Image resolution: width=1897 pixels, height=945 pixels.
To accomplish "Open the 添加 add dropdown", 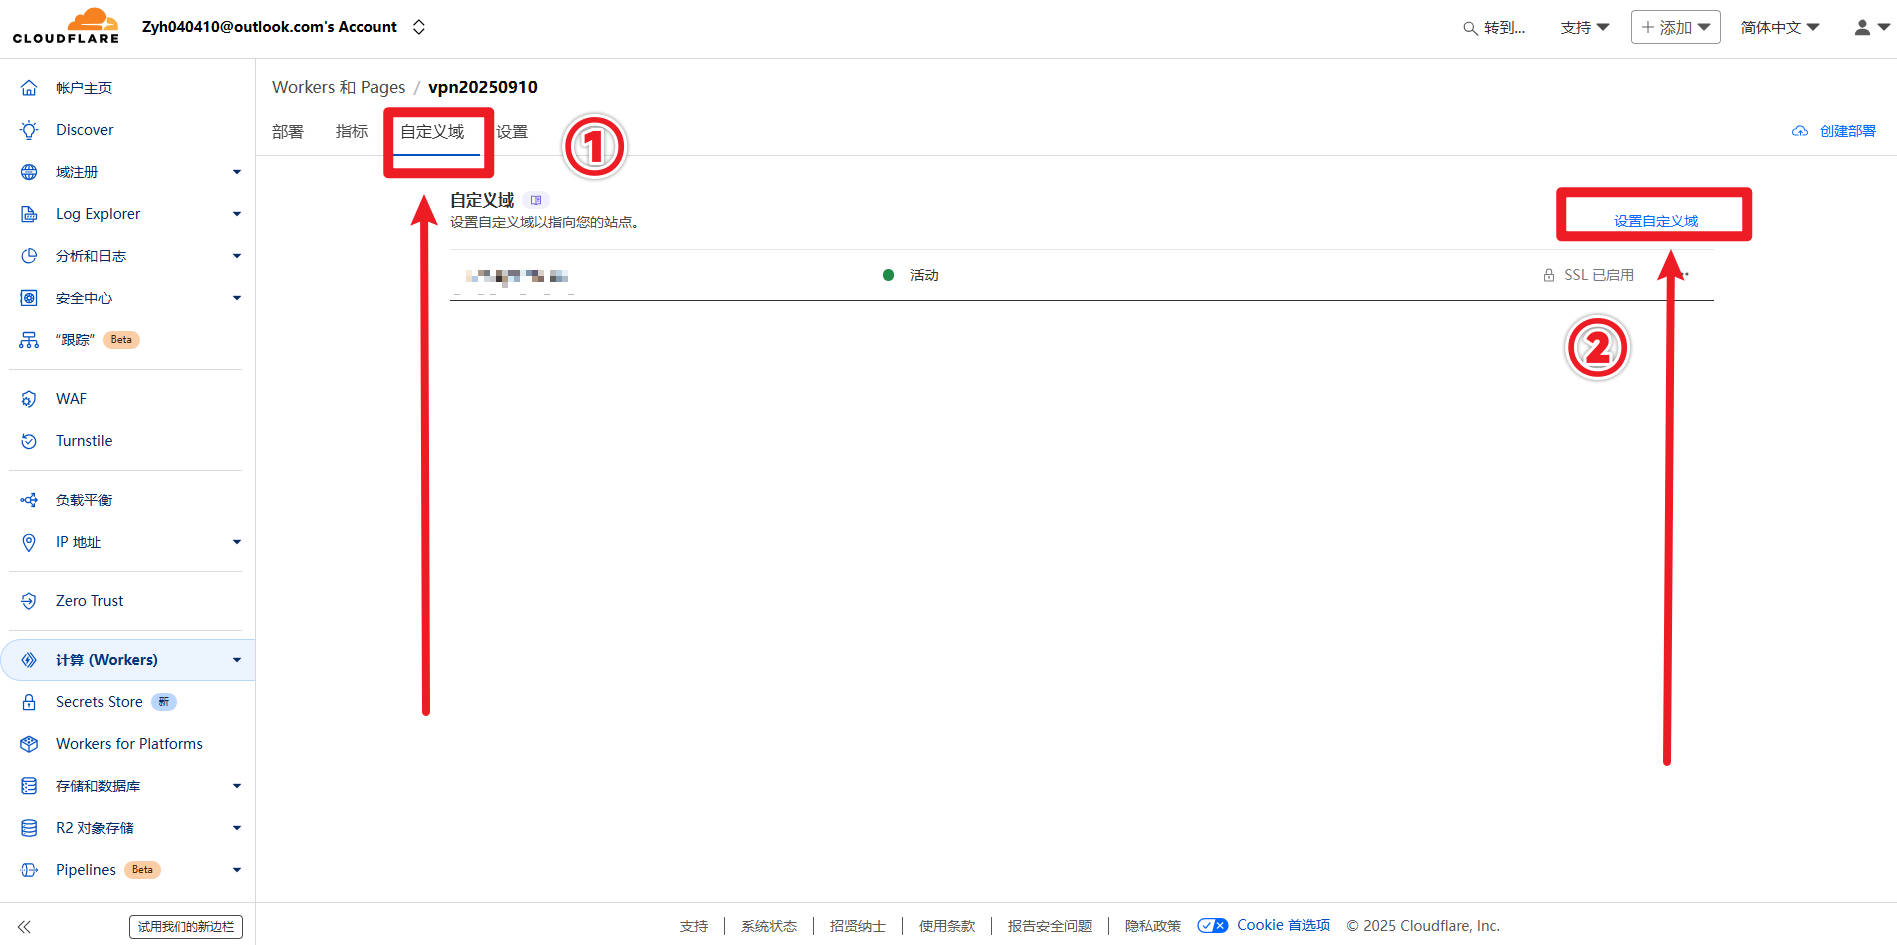I will (x=1676, y=27).
